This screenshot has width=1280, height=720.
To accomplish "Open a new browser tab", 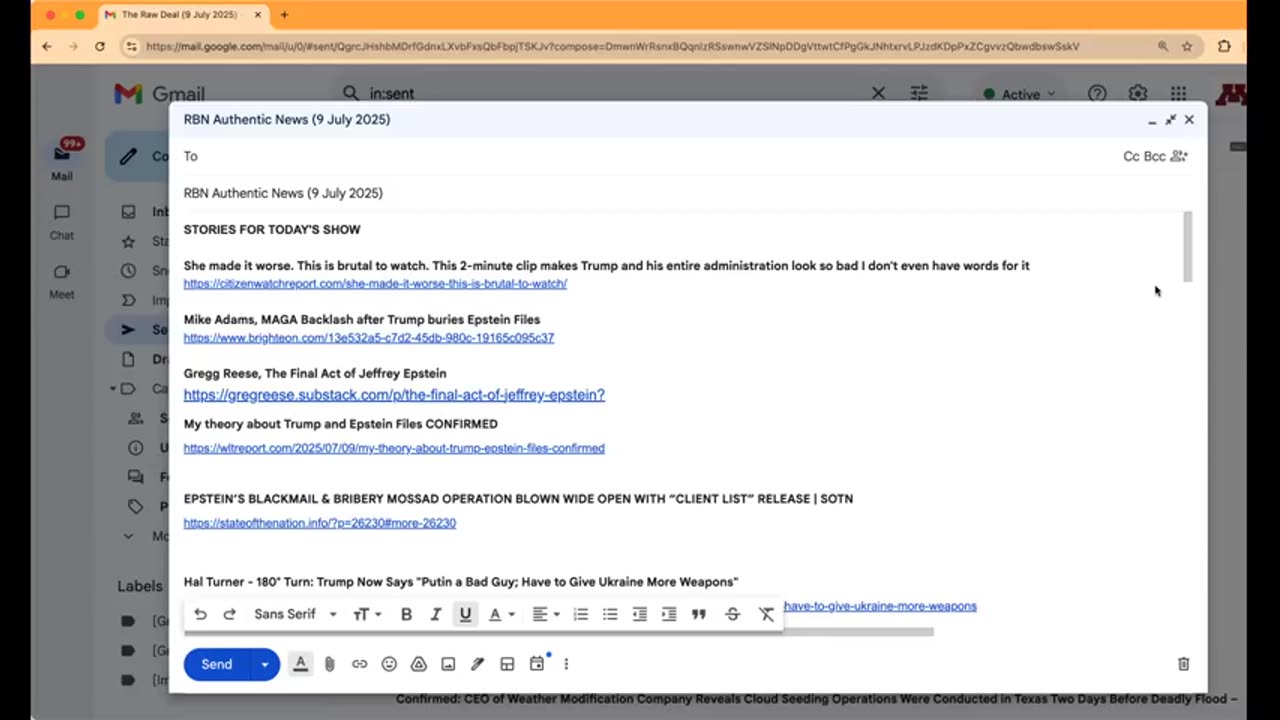I will [284, 15].
